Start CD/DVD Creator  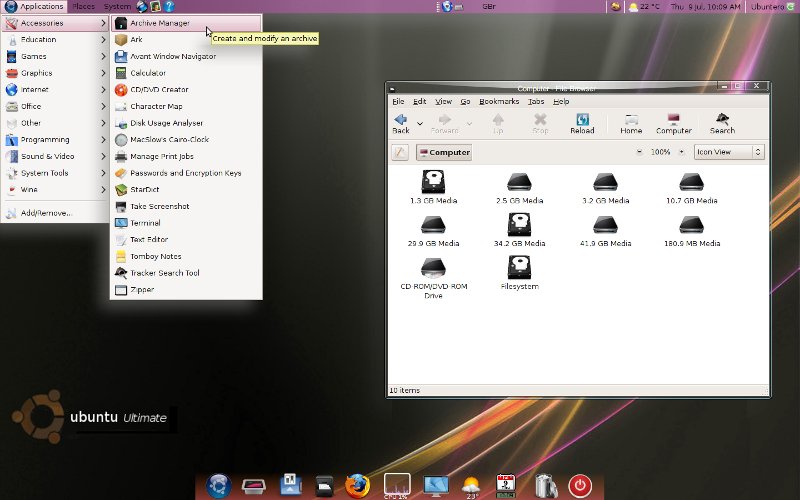tap(186, 89)
